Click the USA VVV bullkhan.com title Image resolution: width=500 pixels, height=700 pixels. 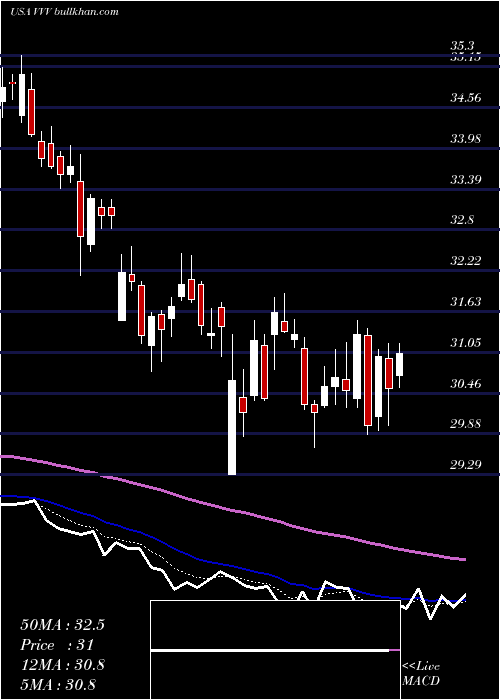click(65, 12)
